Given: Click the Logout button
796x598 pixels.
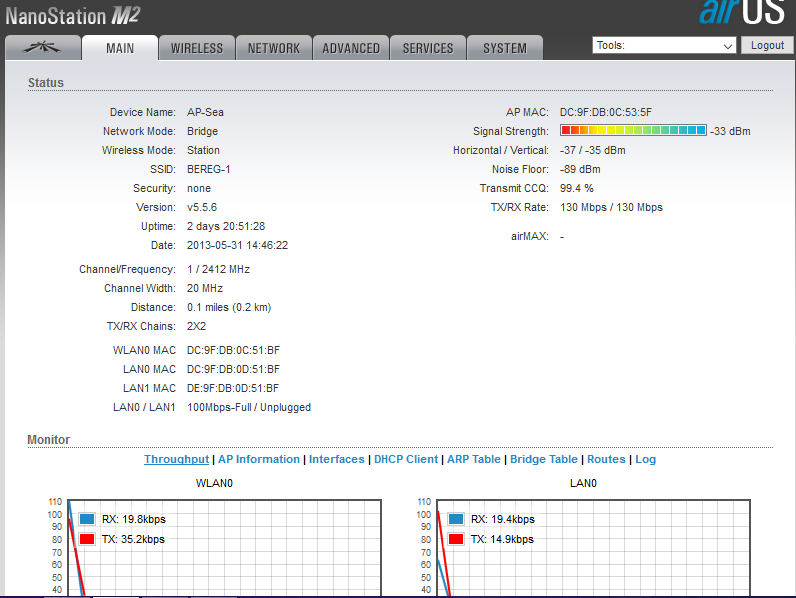Looking at the screenshot, I should (767, 45).
